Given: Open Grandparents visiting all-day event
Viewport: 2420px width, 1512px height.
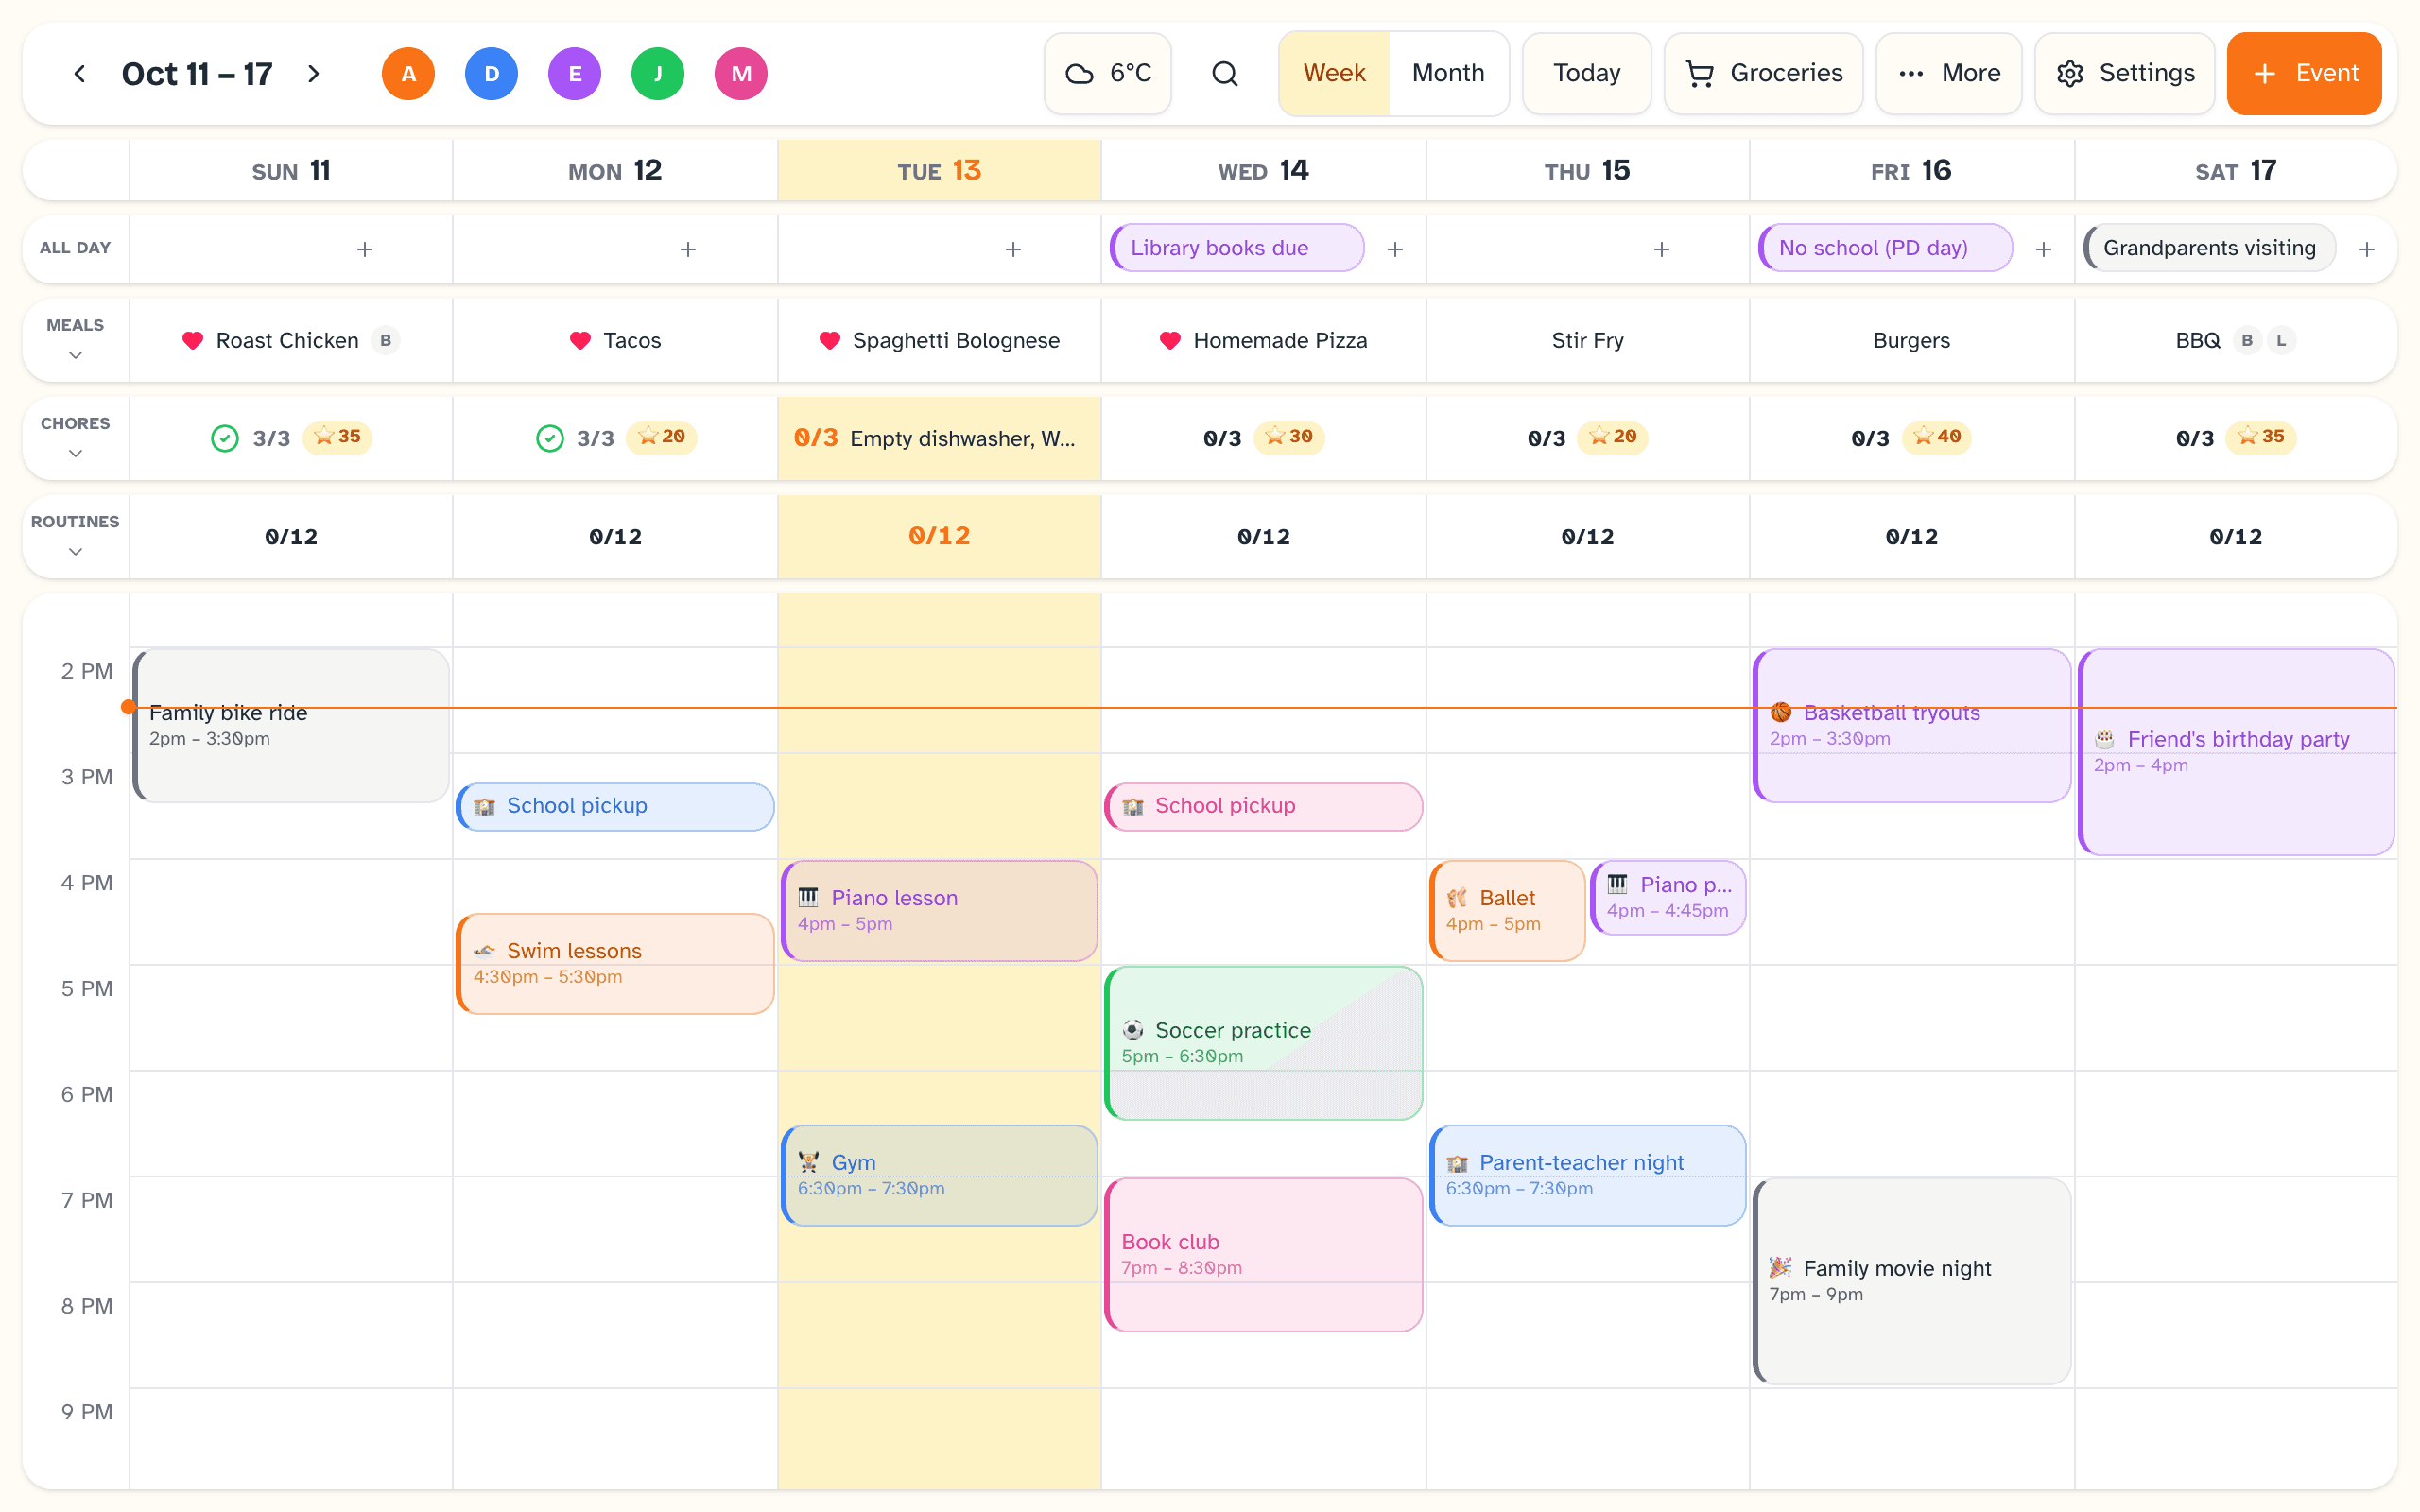Looking at the screenshot, I should 2209,248.
